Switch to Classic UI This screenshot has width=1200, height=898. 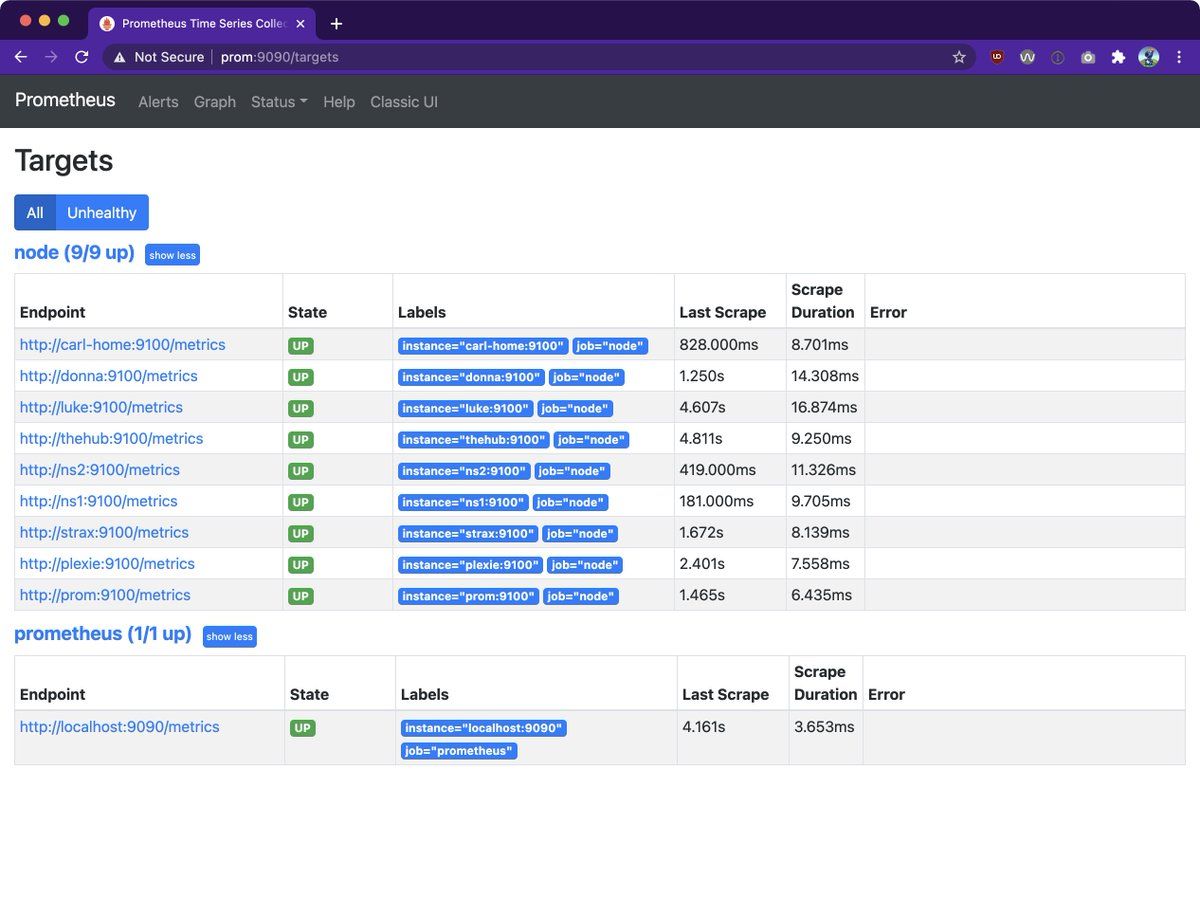(x=404, y=102)
